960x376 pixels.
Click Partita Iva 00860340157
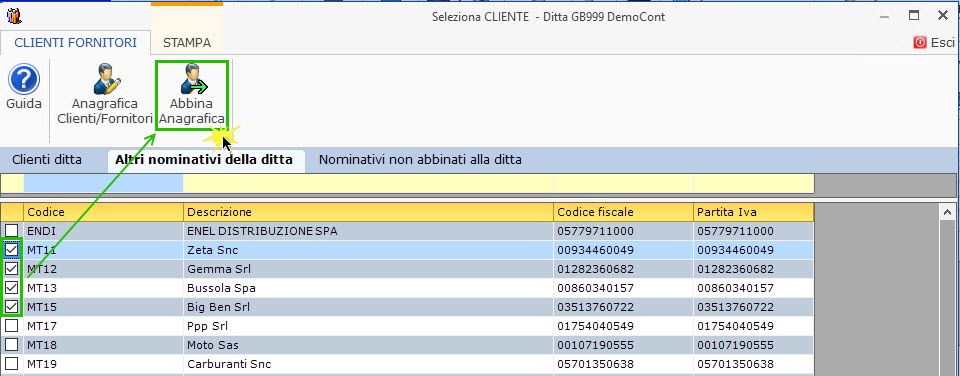coord(753,288)
